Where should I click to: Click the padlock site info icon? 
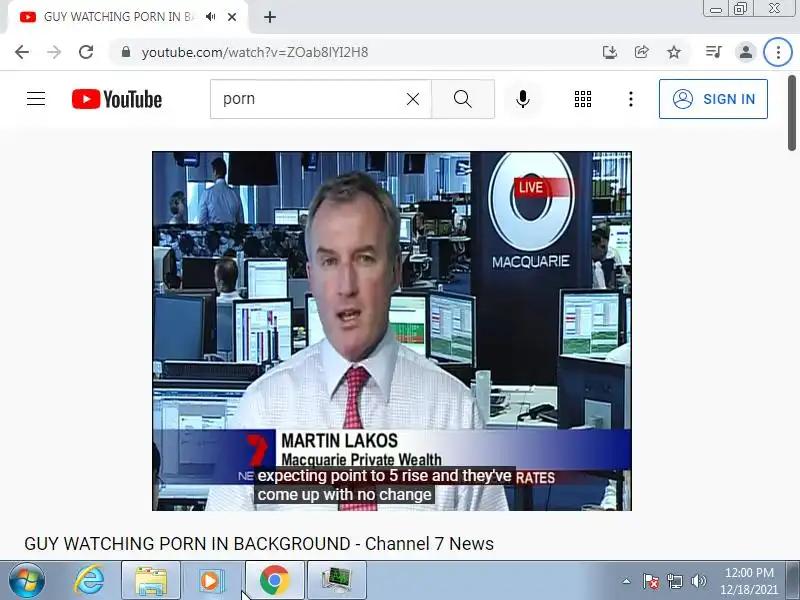(126, 52)
